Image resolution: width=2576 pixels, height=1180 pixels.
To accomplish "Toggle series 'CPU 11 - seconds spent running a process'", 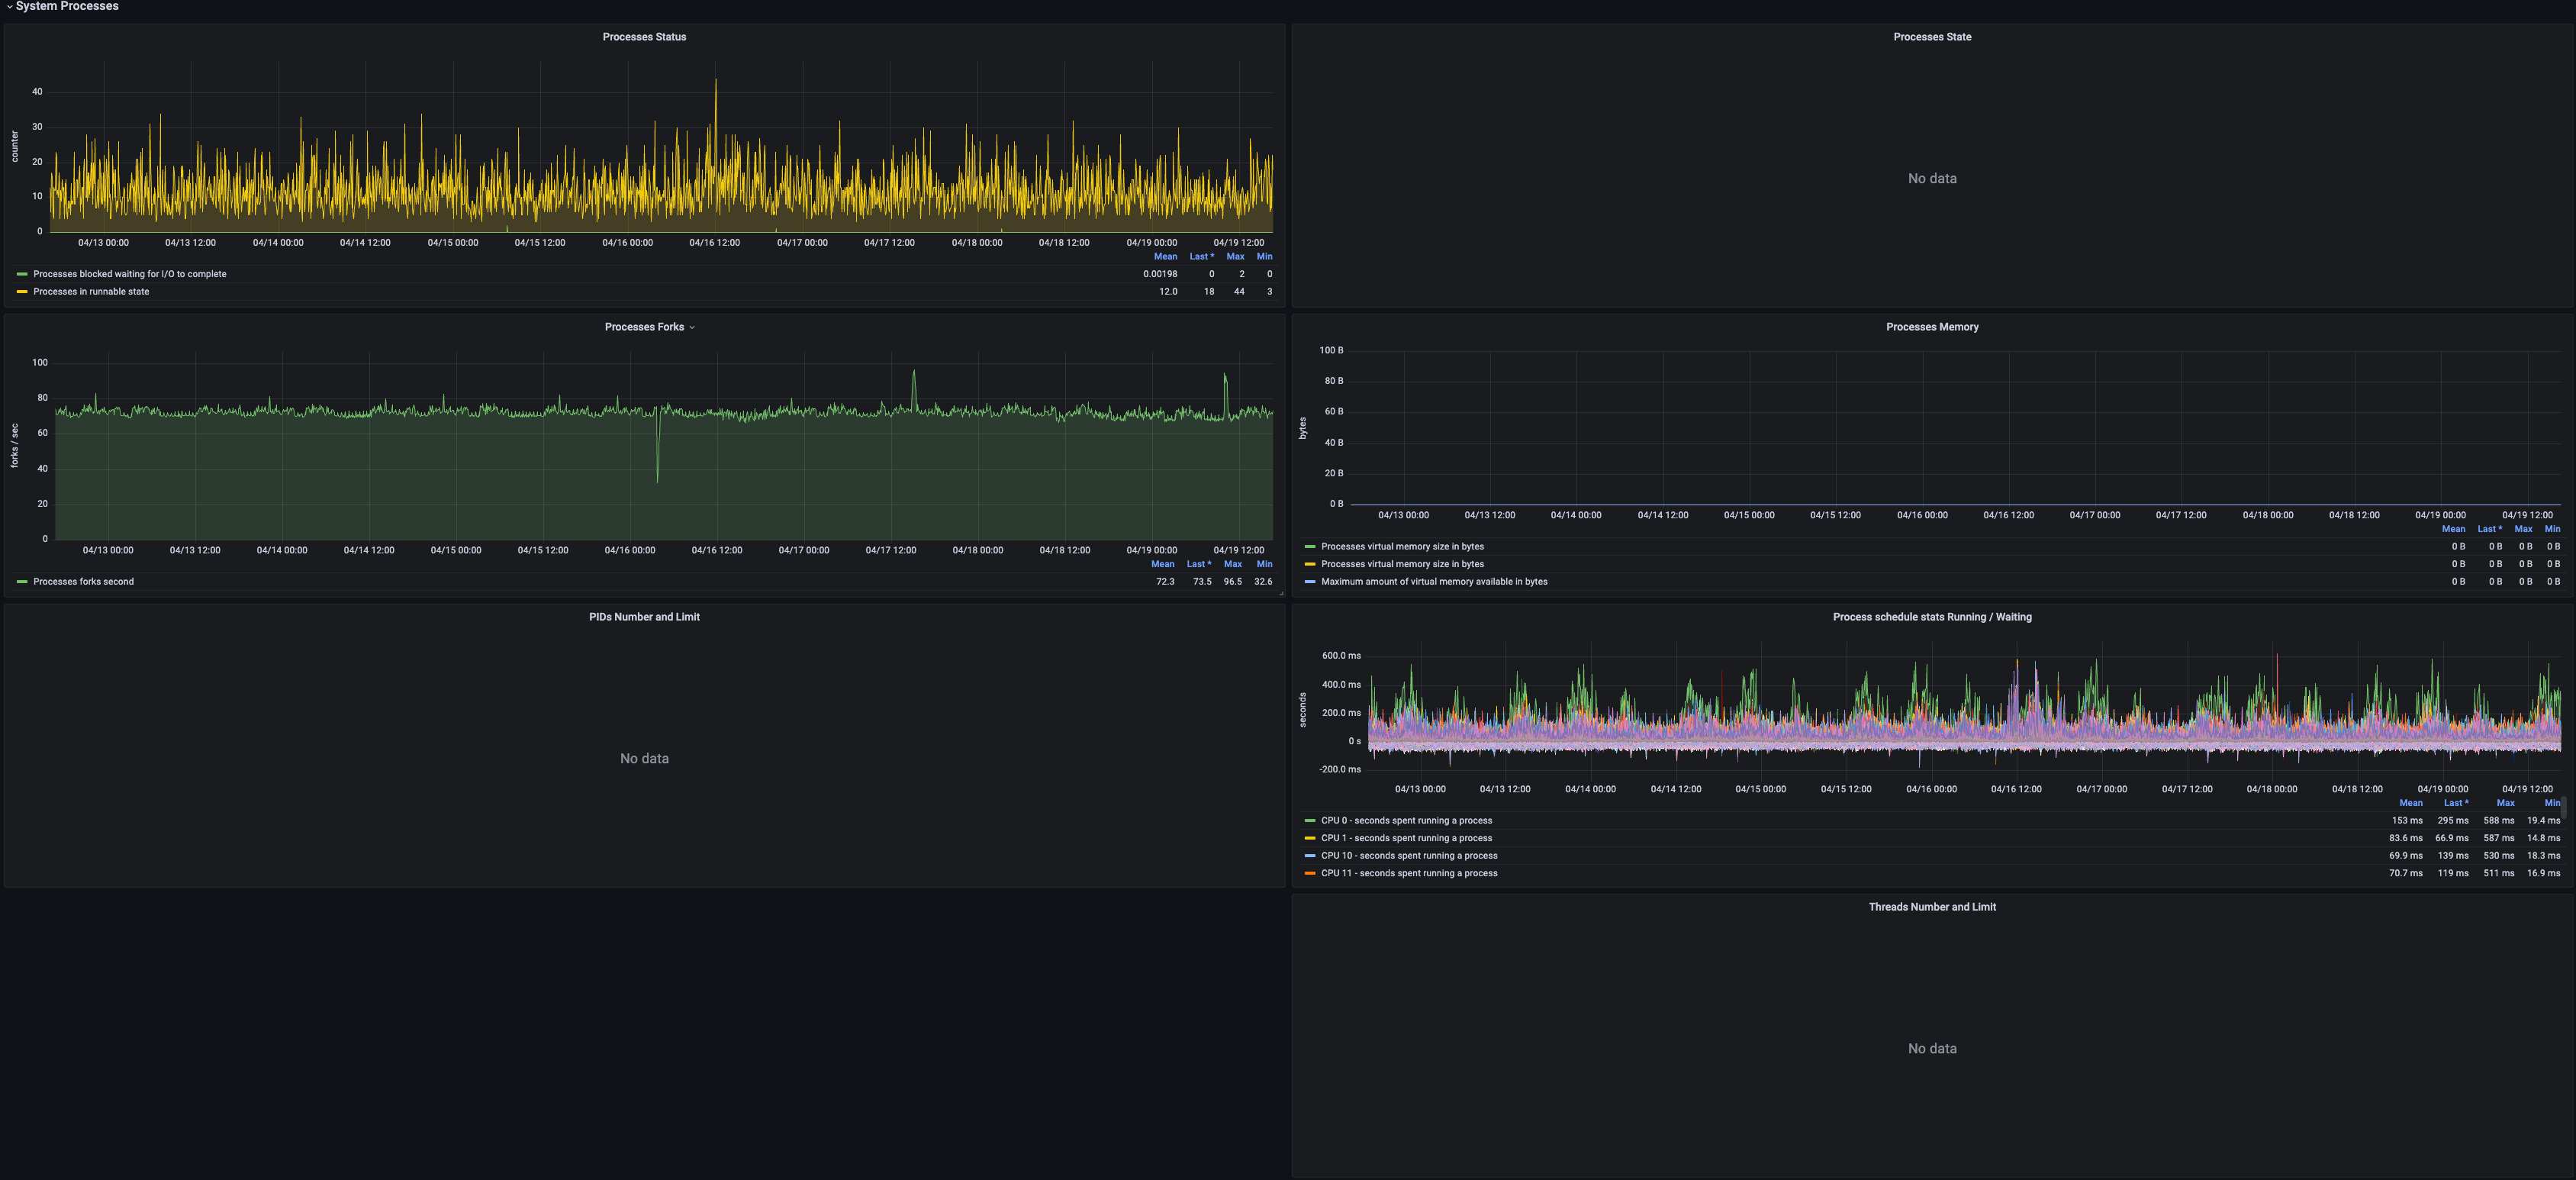I will point(1409,874).
